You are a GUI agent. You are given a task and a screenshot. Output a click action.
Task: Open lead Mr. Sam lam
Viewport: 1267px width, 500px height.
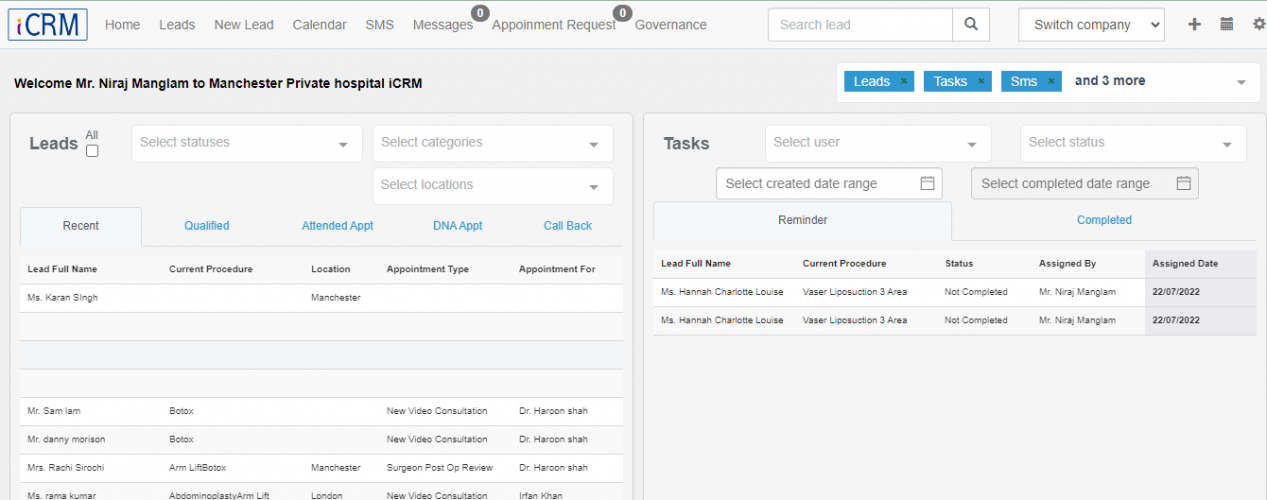pyautogui.click(x=53, y=411)
